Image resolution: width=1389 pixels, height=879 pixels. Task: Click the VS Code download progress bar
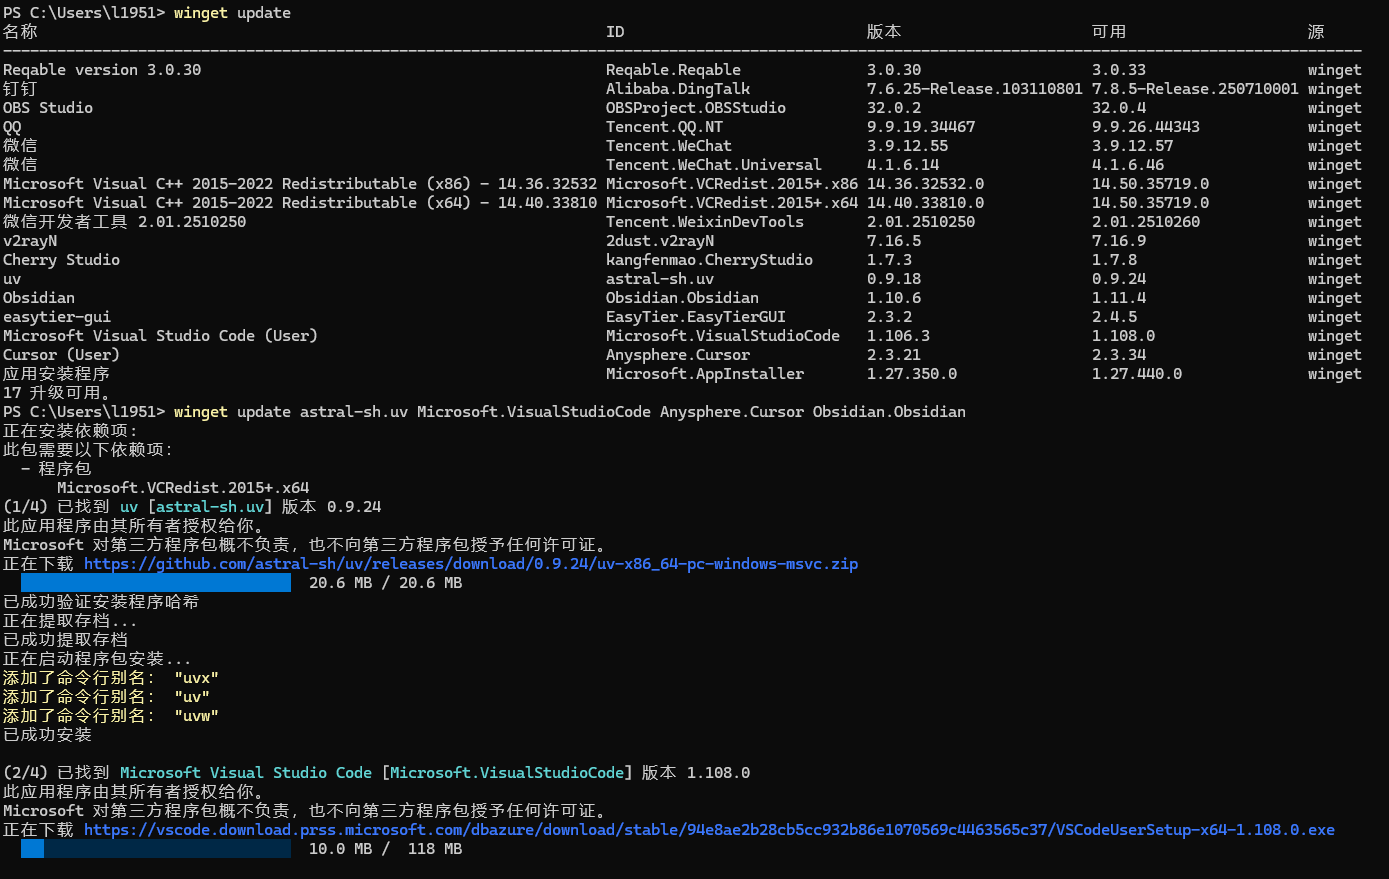tap(156, 849)
